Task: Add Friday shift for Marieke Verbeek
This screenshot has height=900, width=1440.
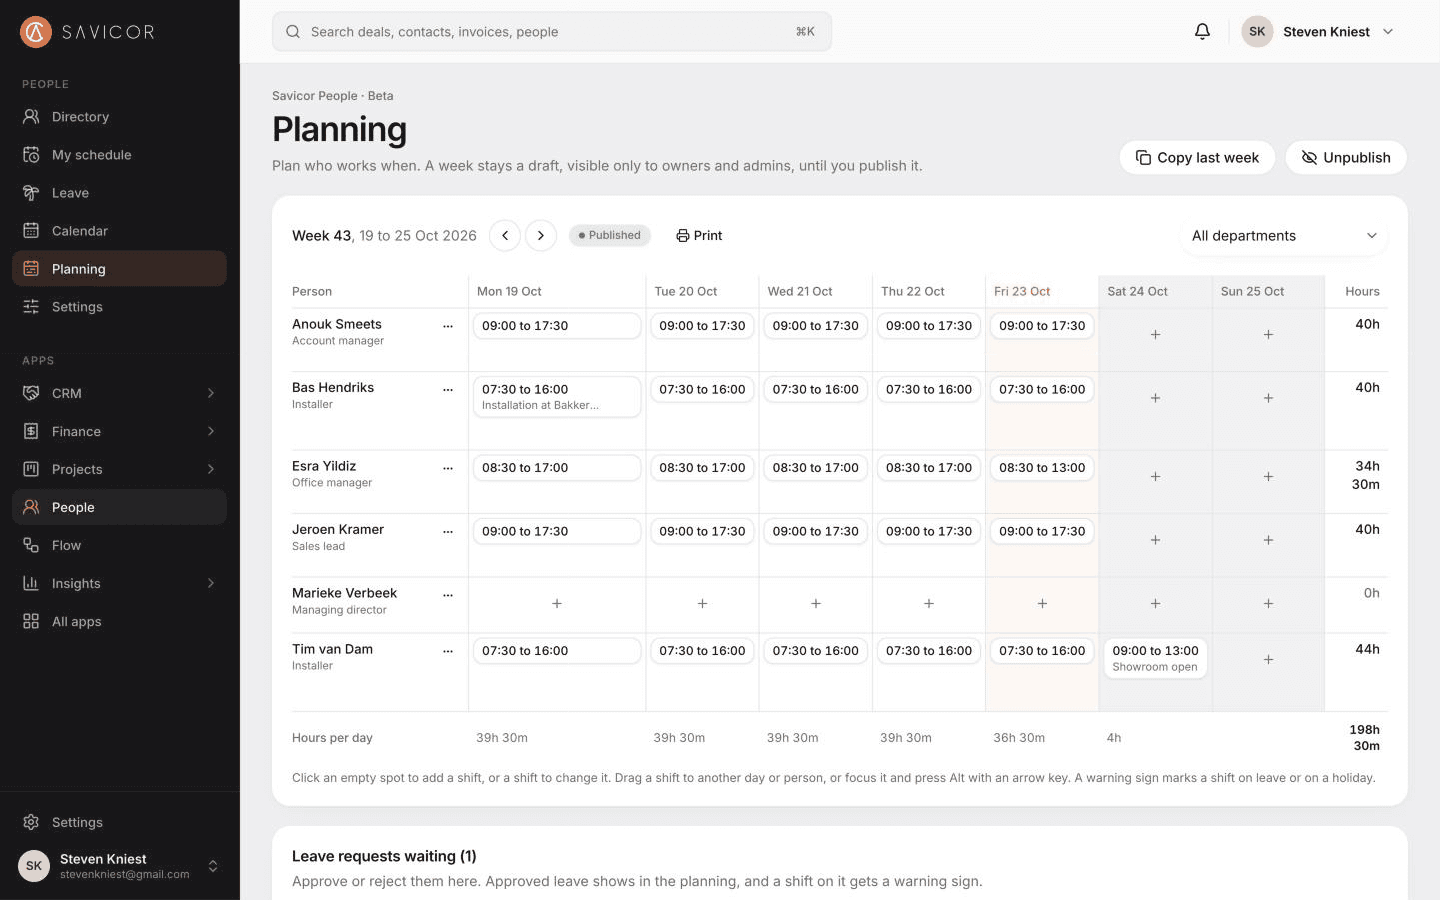Action: click(1042, 604)
